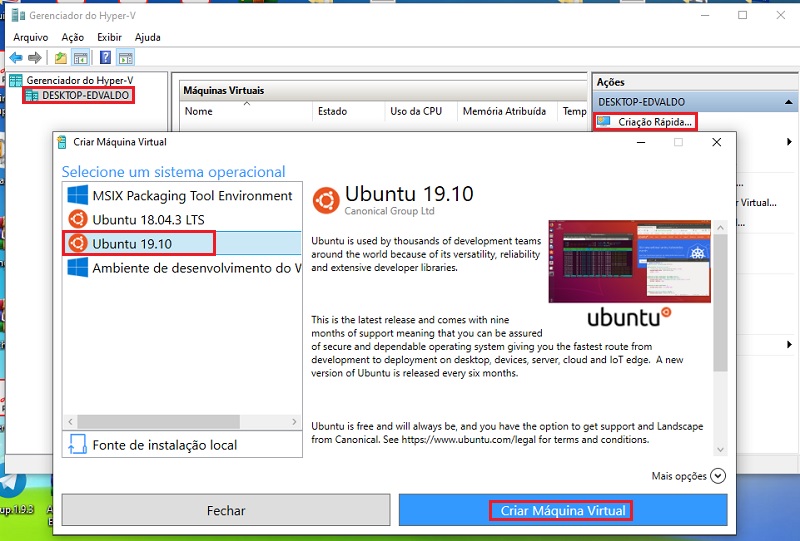Screen dimensions: 800x541
Task: Close the Criar Máquina Virtual dialog
Action: [x=716, y=142]
